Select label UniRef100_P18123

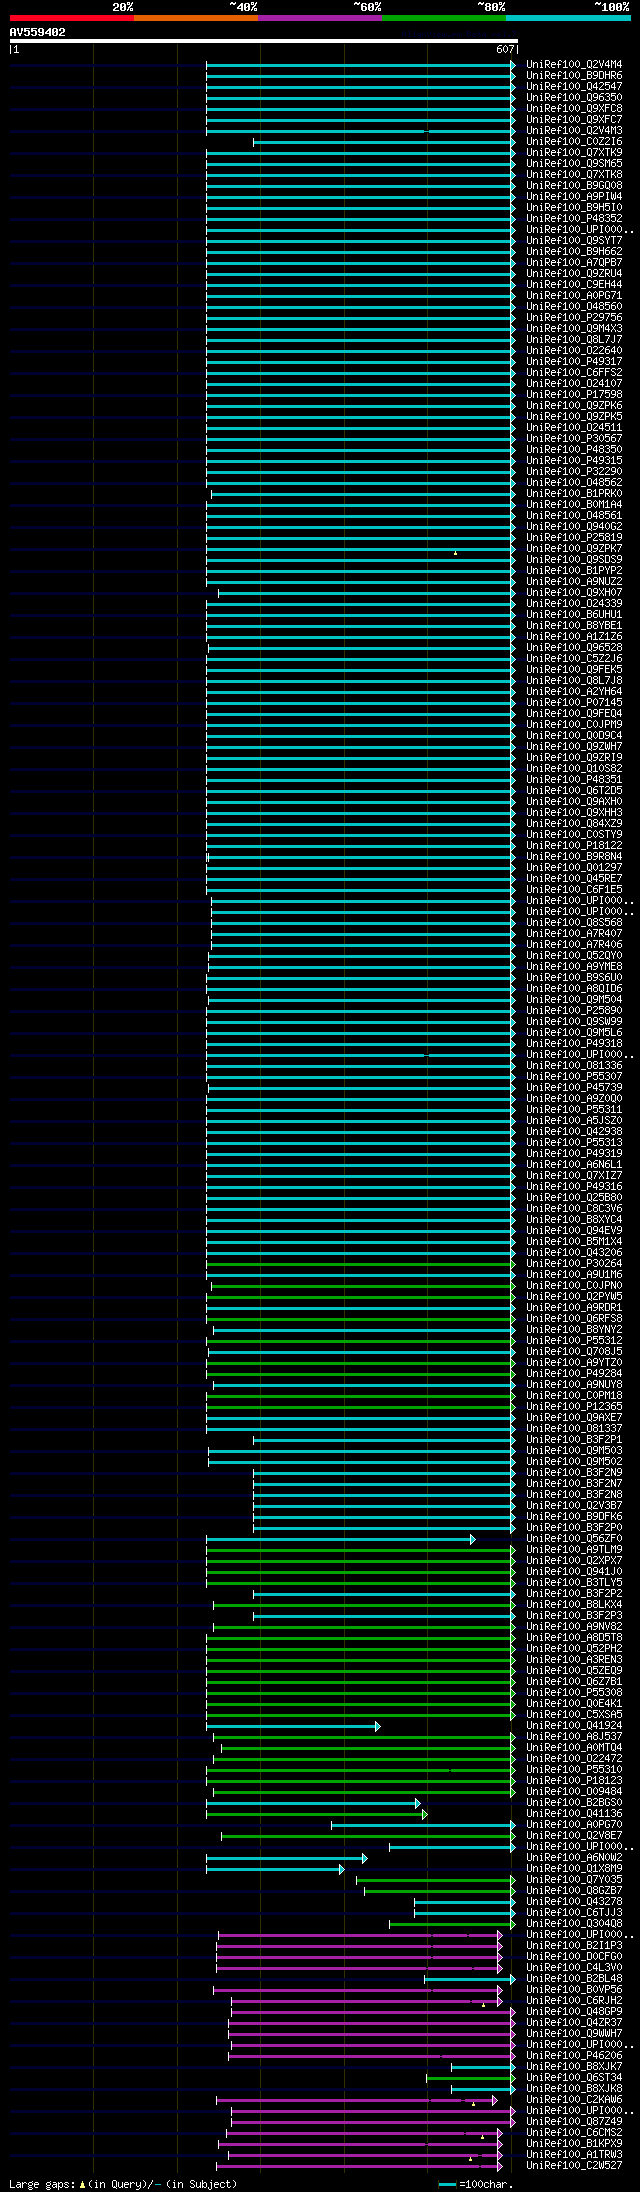tap(574, 1780)
